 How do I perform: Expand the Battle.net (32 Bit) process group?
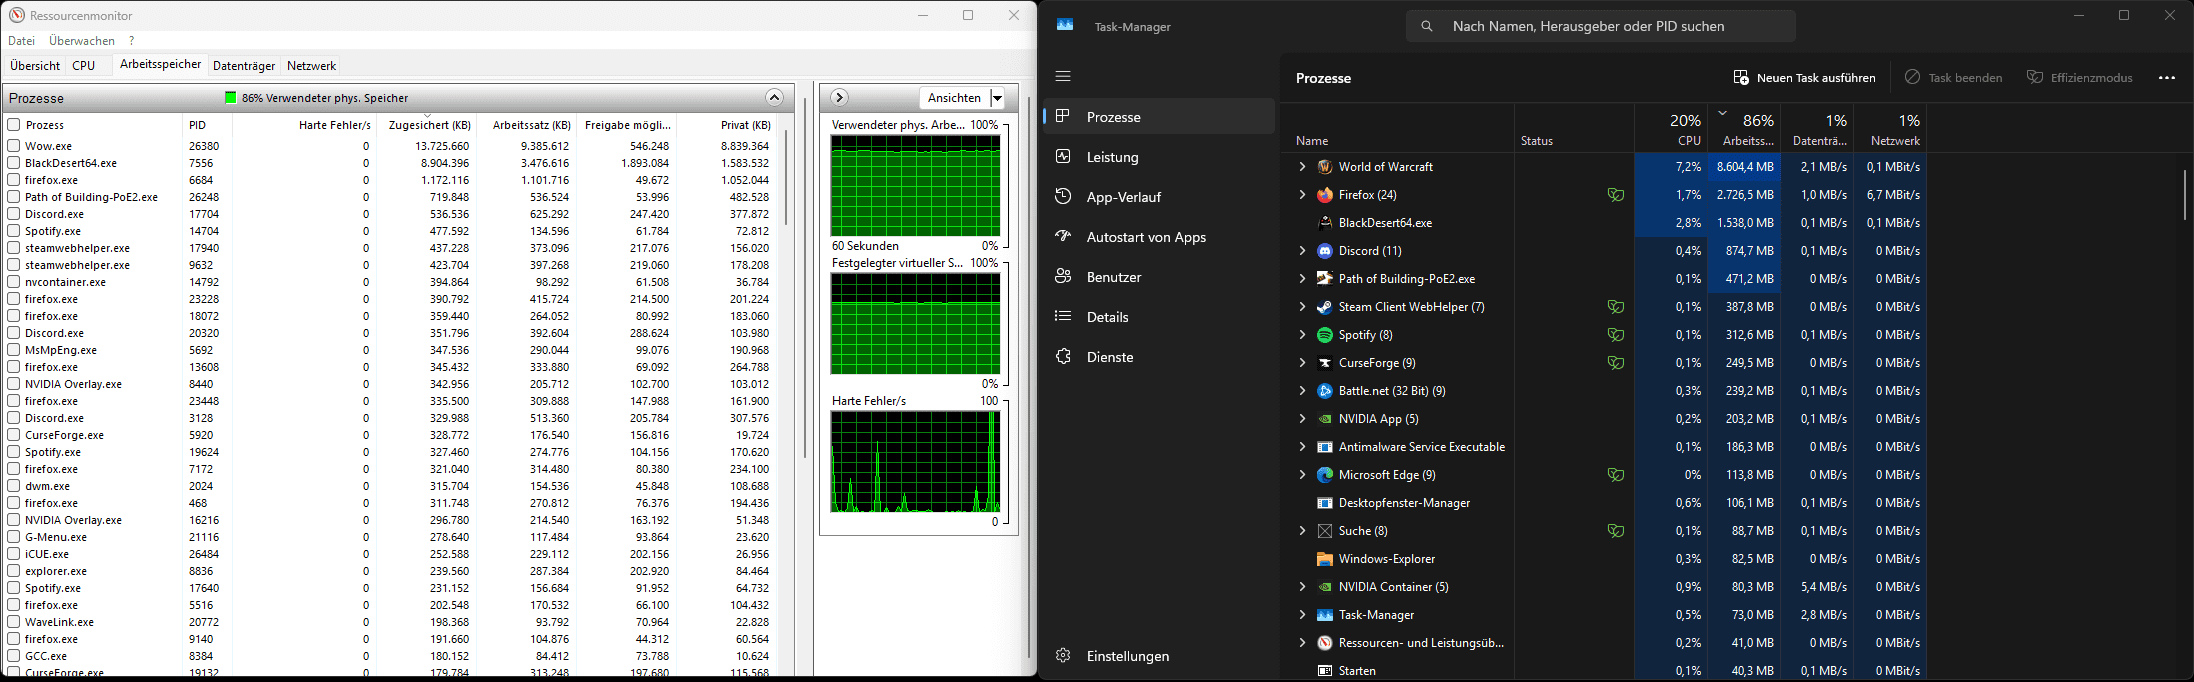tap(1302, 391)
